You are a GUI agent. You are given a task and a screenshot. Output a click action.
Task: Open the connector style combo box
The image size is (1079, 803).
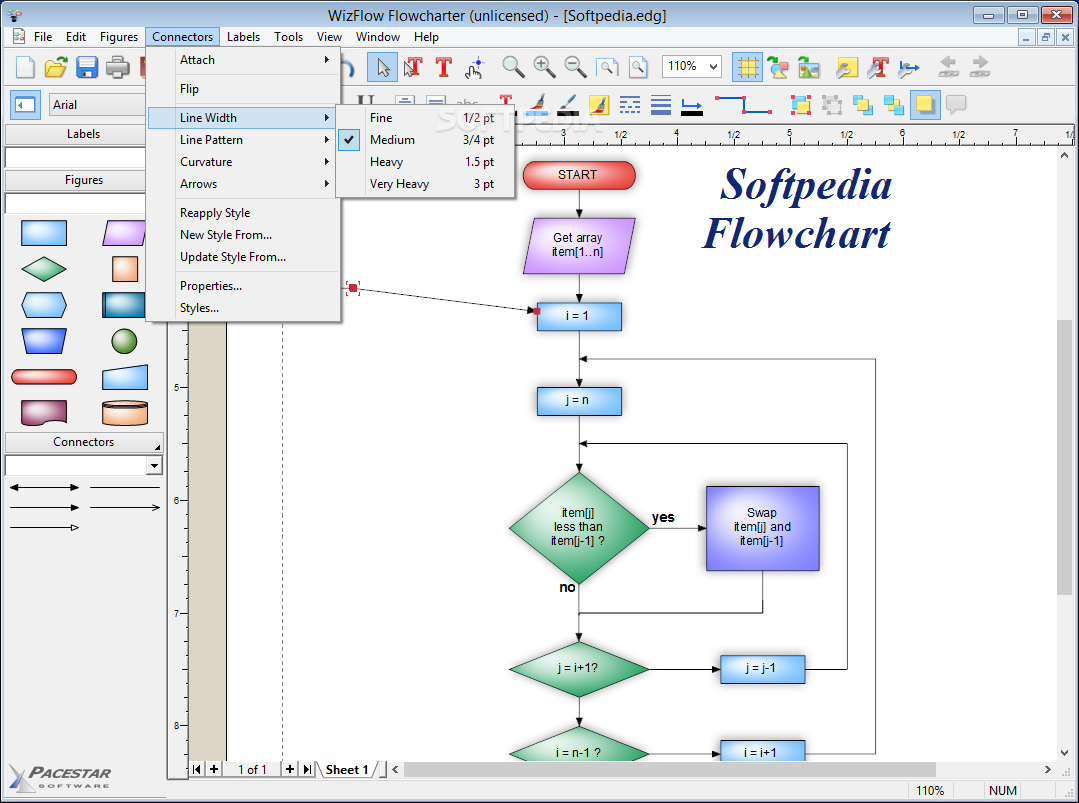pyautogui.click(x=84, y=466)
